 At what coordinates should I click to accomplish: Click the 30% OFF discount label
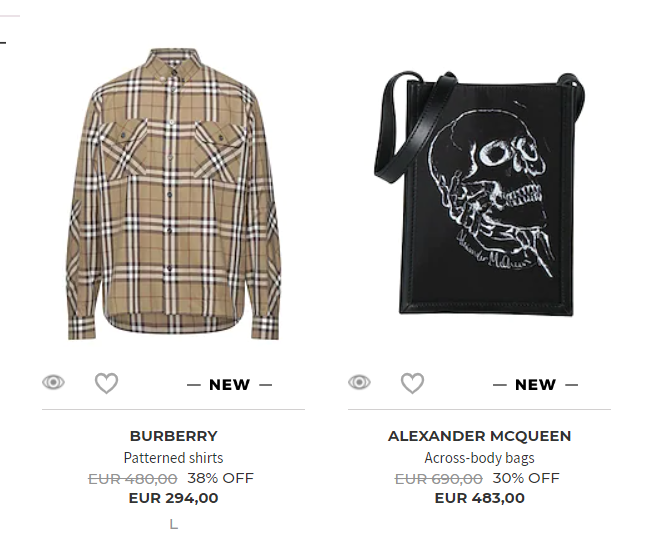tap(526, 478)
